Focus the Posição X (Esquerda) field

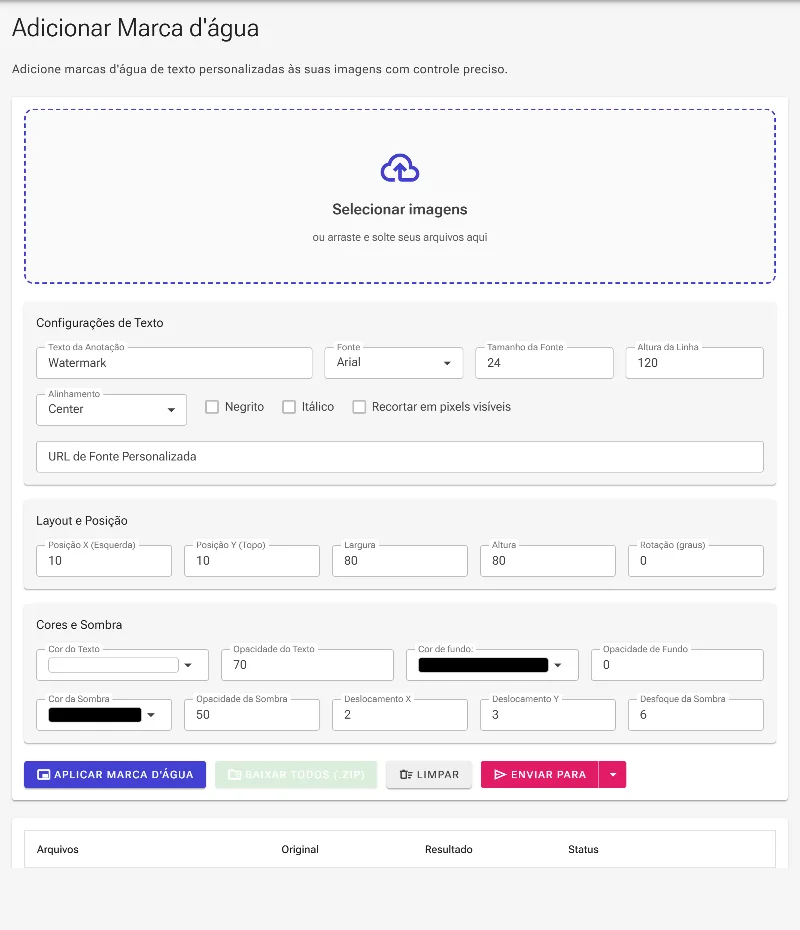[x=104, y=560]
